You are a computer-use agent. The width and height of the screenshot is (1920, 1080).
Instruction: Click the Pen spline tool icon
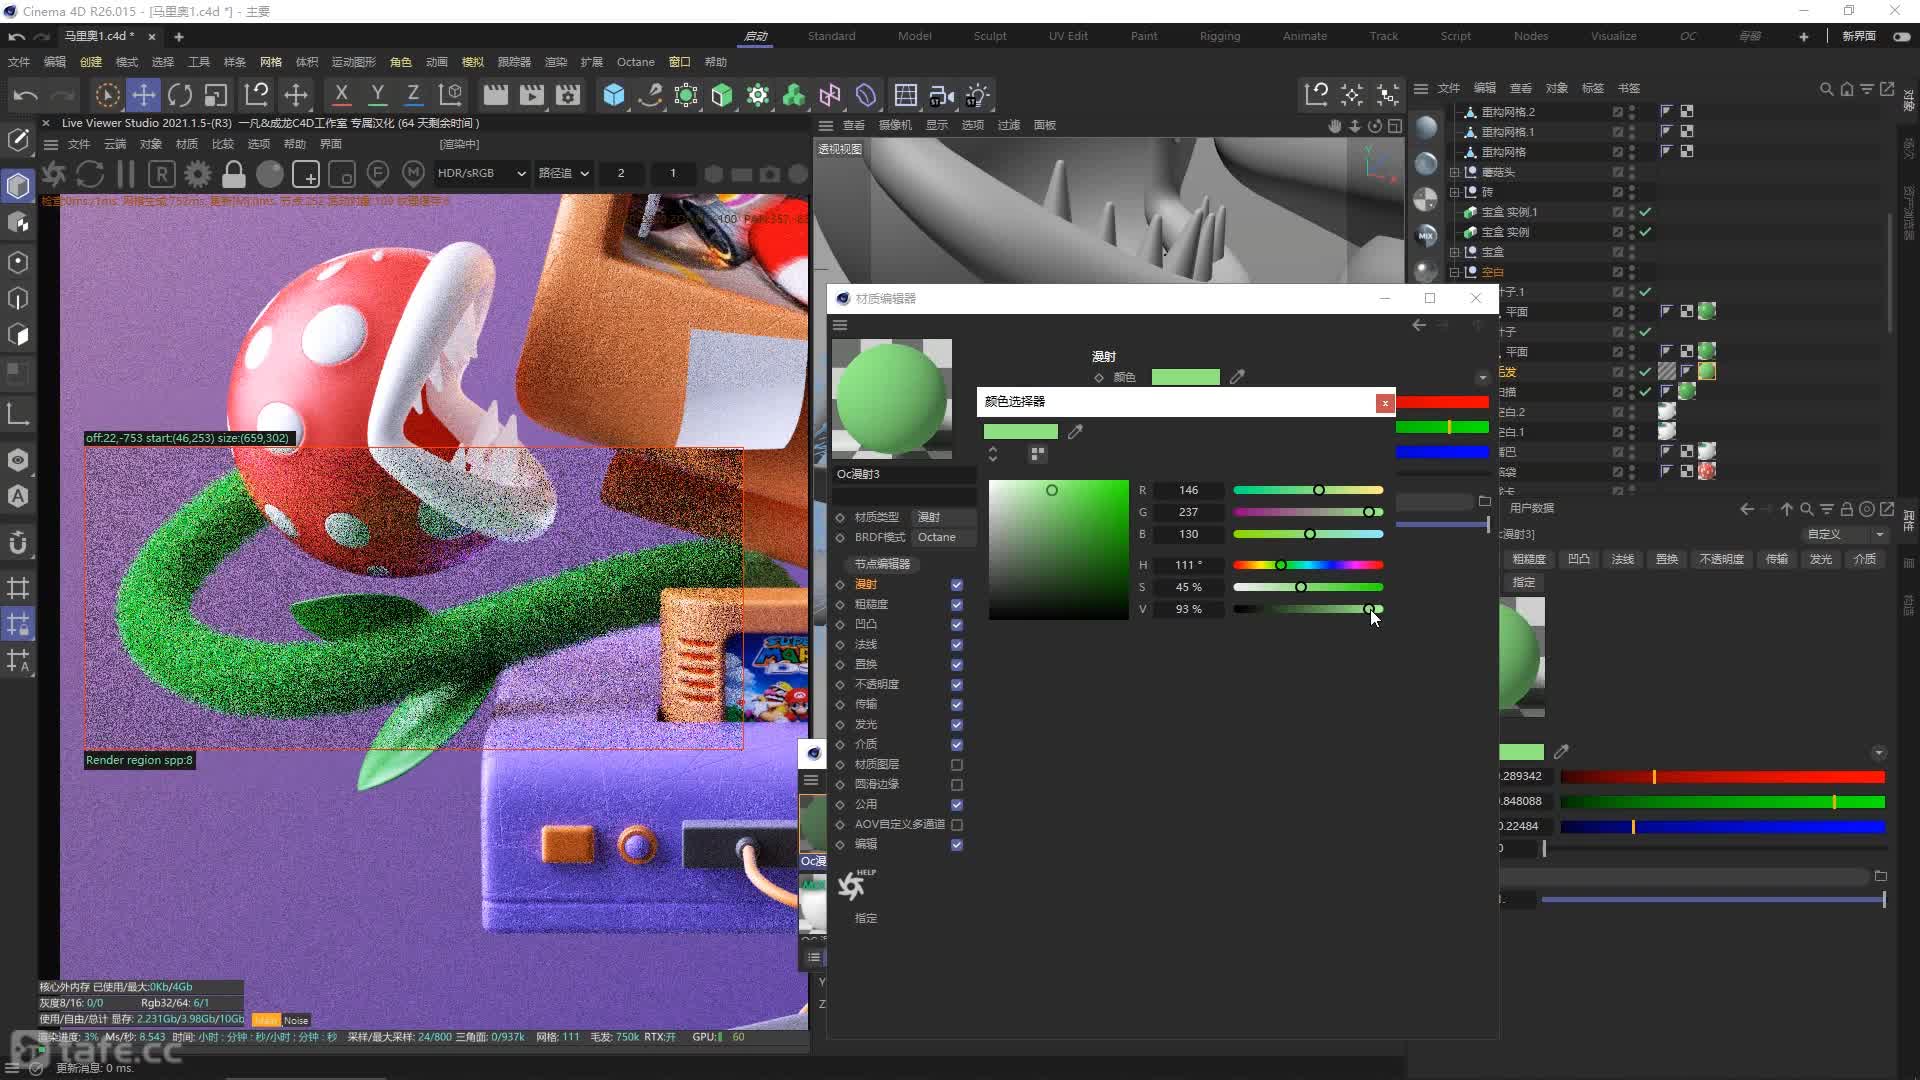click(x=650, y=95)
